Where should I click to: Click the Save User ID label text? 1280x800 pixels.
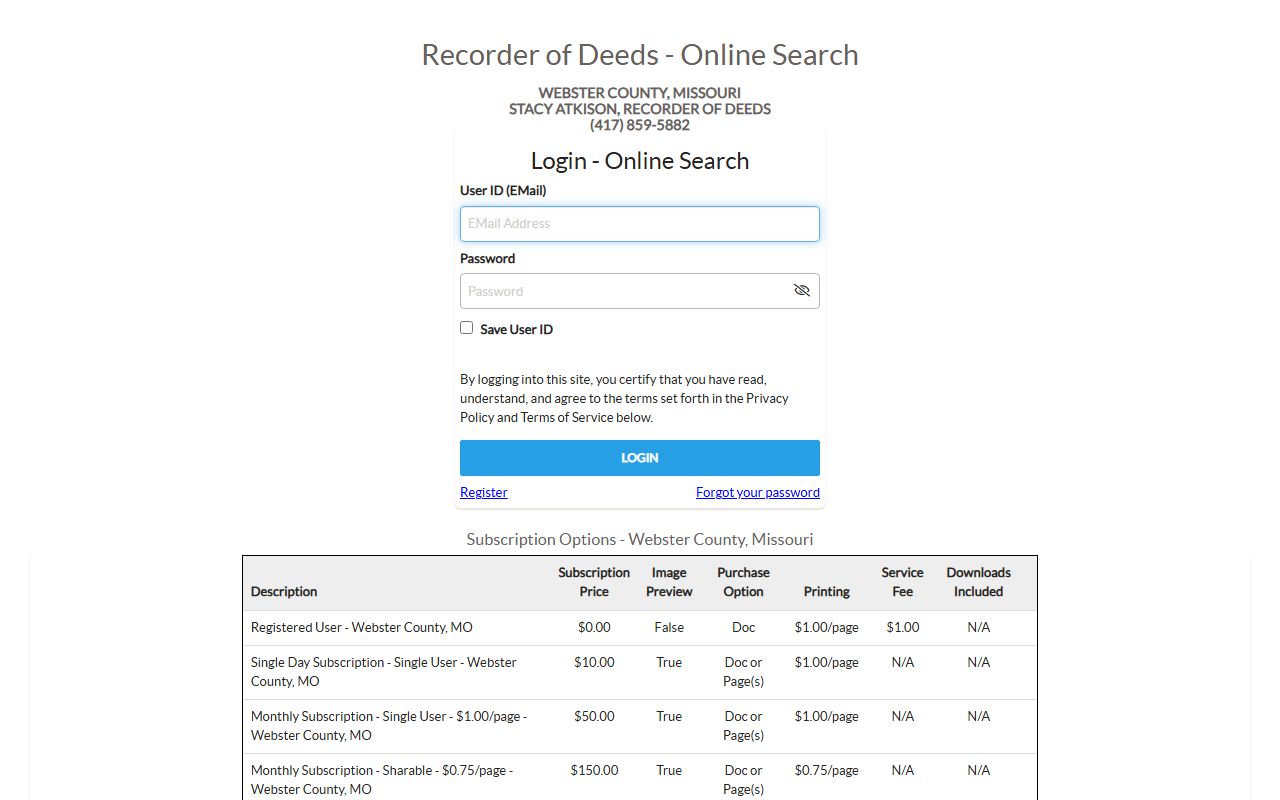[516, 329]
